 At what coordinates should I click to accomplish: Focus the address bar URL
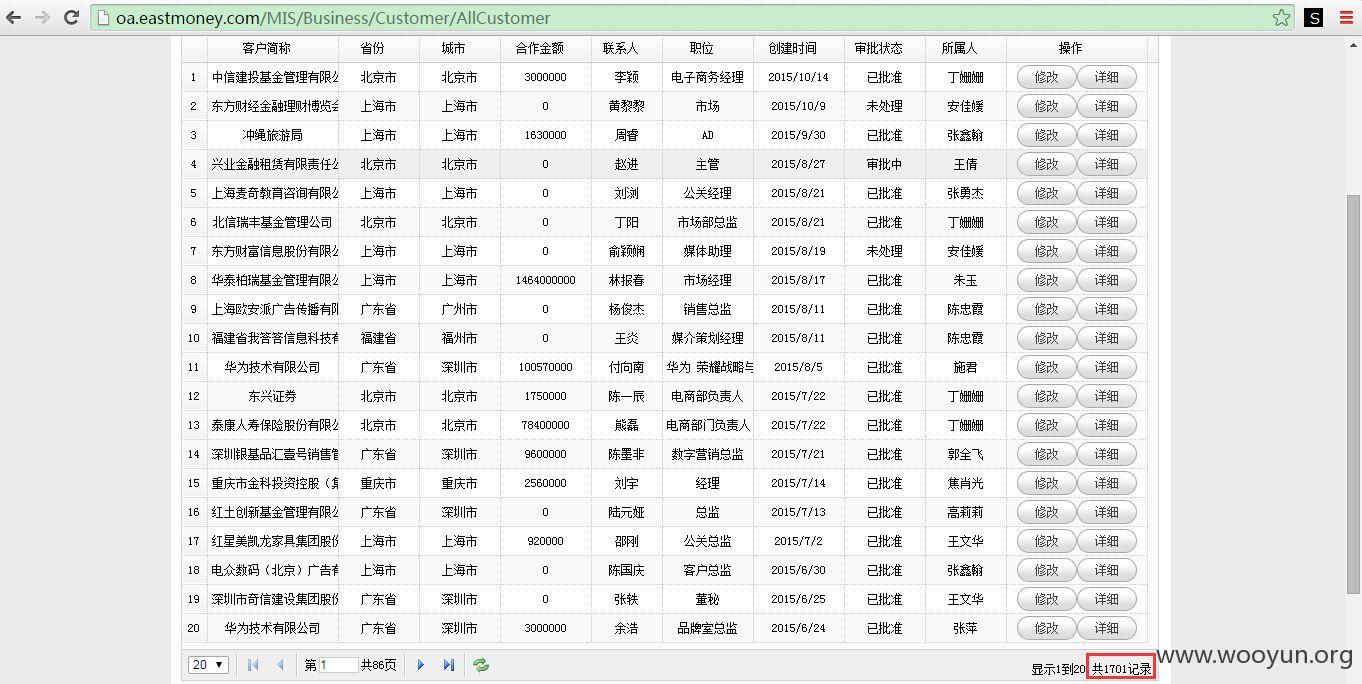(333, 18)
